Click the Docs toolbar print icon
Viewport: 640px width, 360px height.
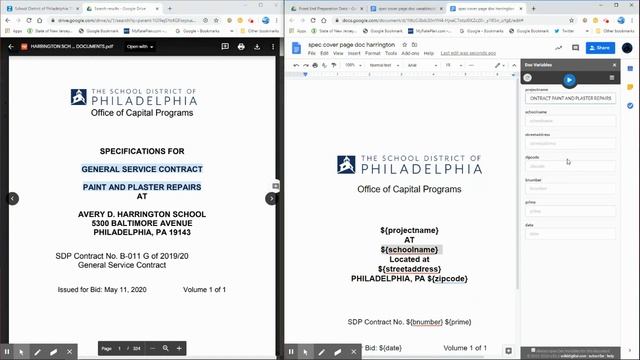pos(315,65)
